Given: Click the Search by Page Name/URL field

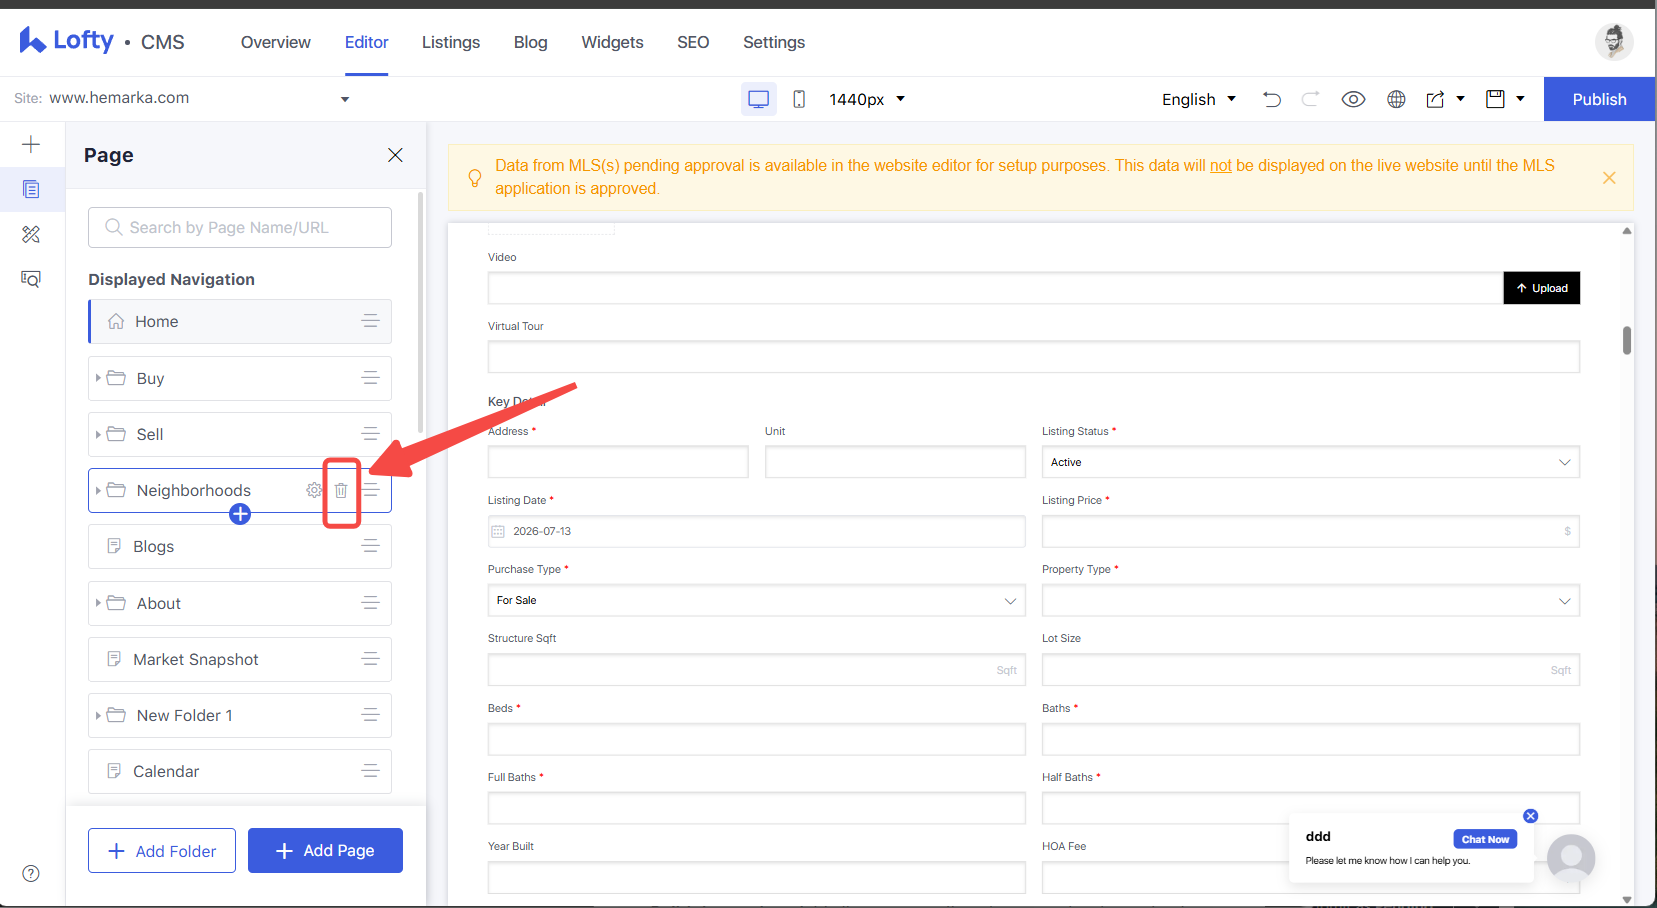Looking at the screenshot, I should point(240,227).
